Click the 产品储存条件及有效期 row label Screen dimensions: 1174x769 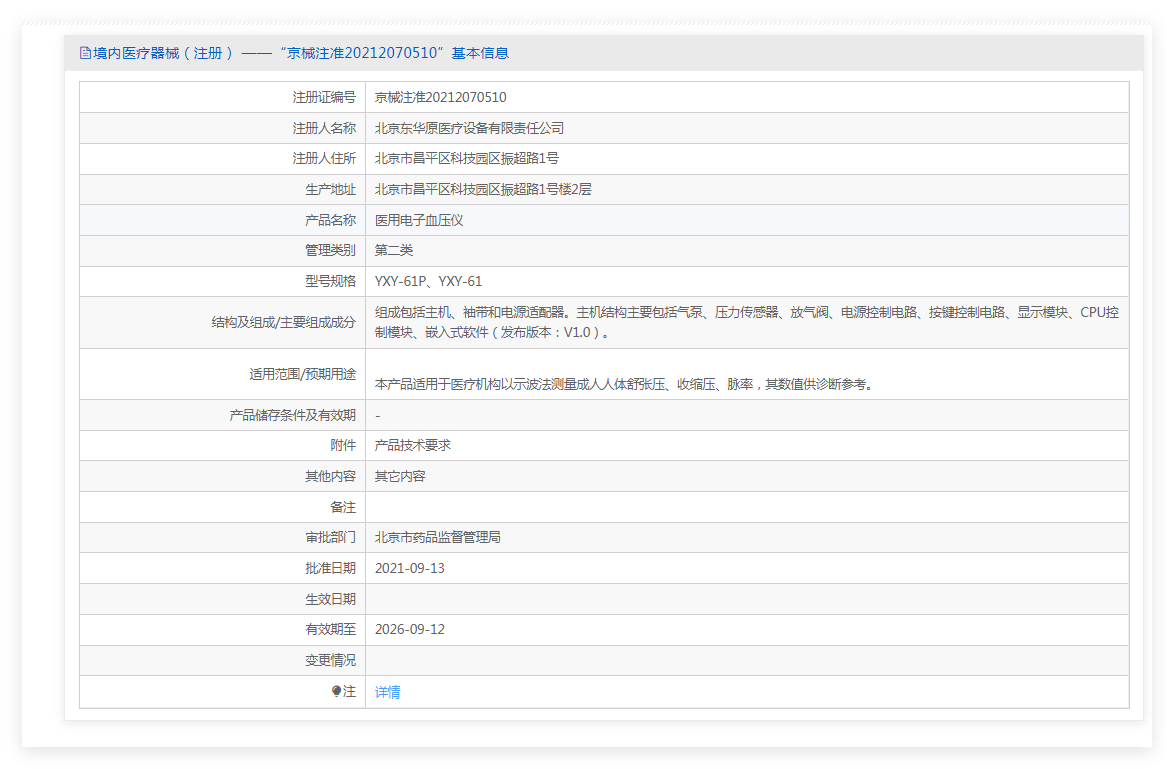[x=292, y=415]
